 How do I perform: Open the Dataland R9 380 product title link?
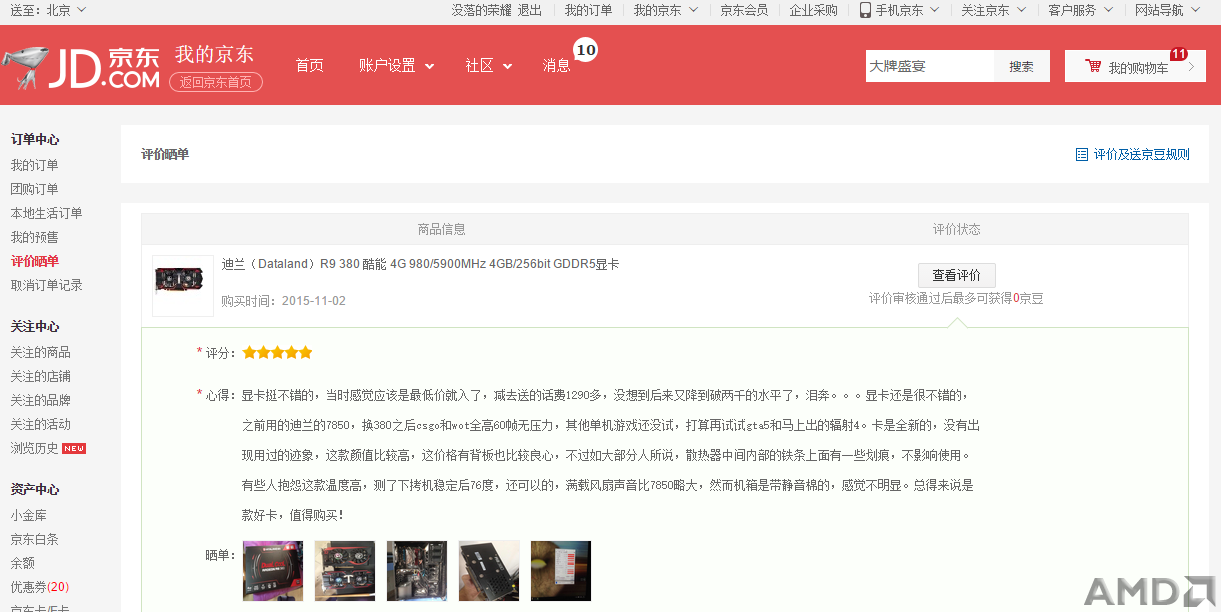[420, 265]
